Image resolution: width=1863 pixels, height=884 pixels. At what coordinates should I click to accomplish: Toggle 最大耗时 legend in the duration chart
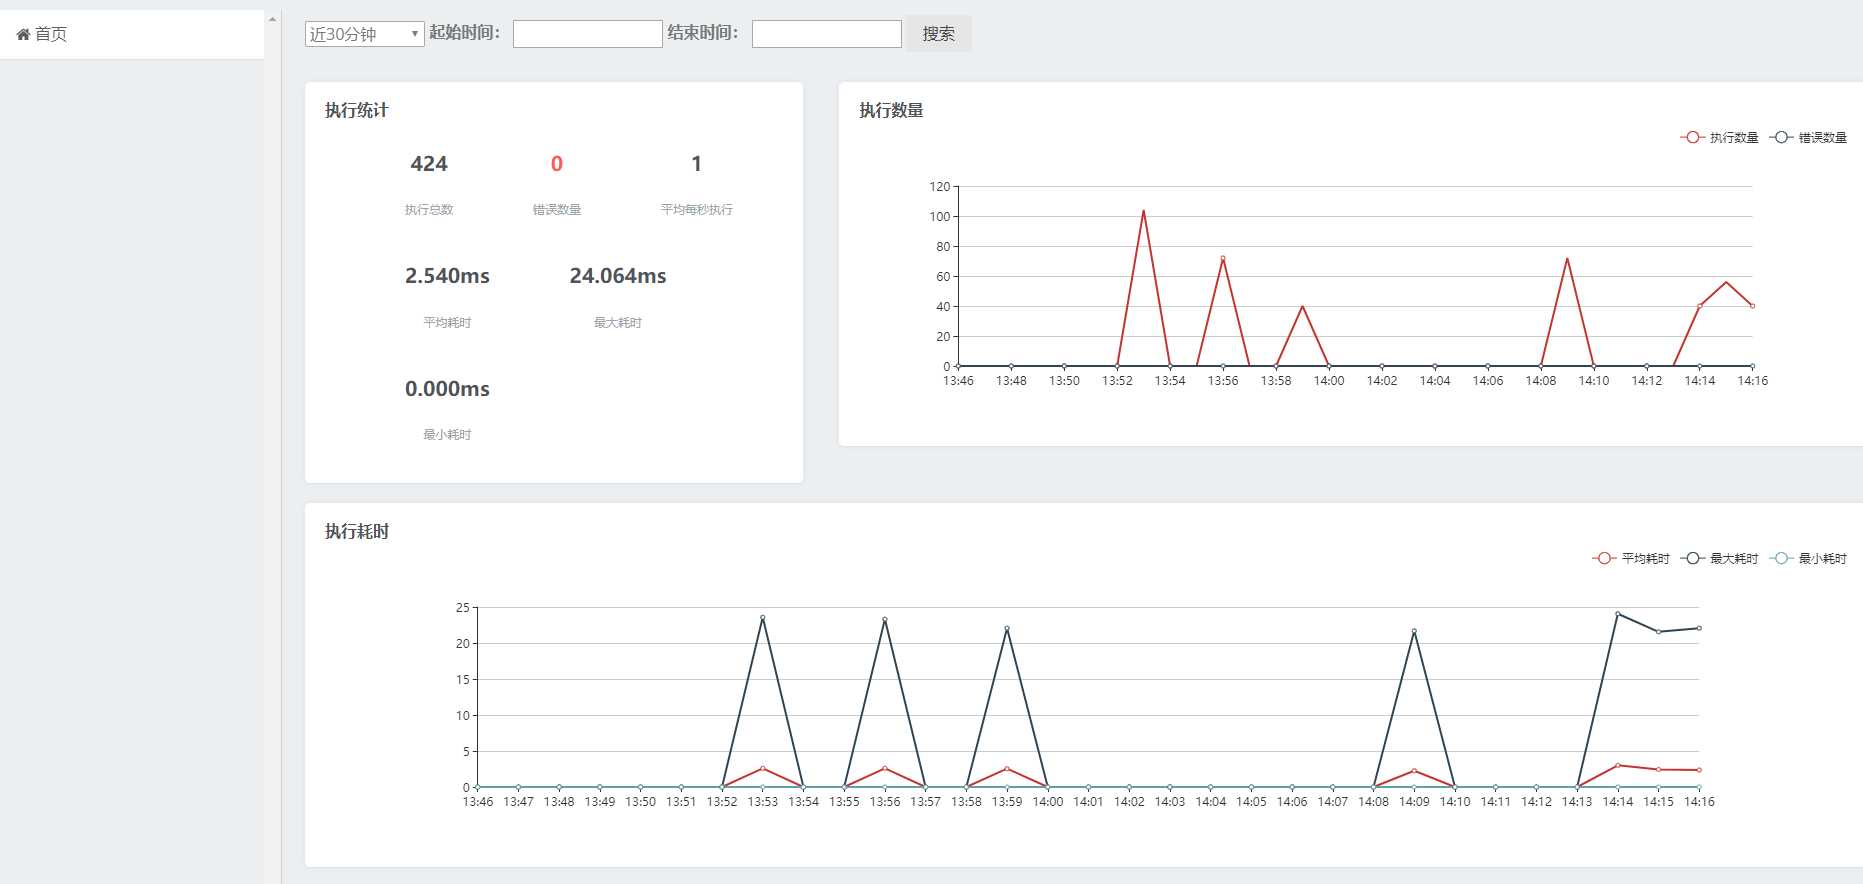tap(1719, 559)
